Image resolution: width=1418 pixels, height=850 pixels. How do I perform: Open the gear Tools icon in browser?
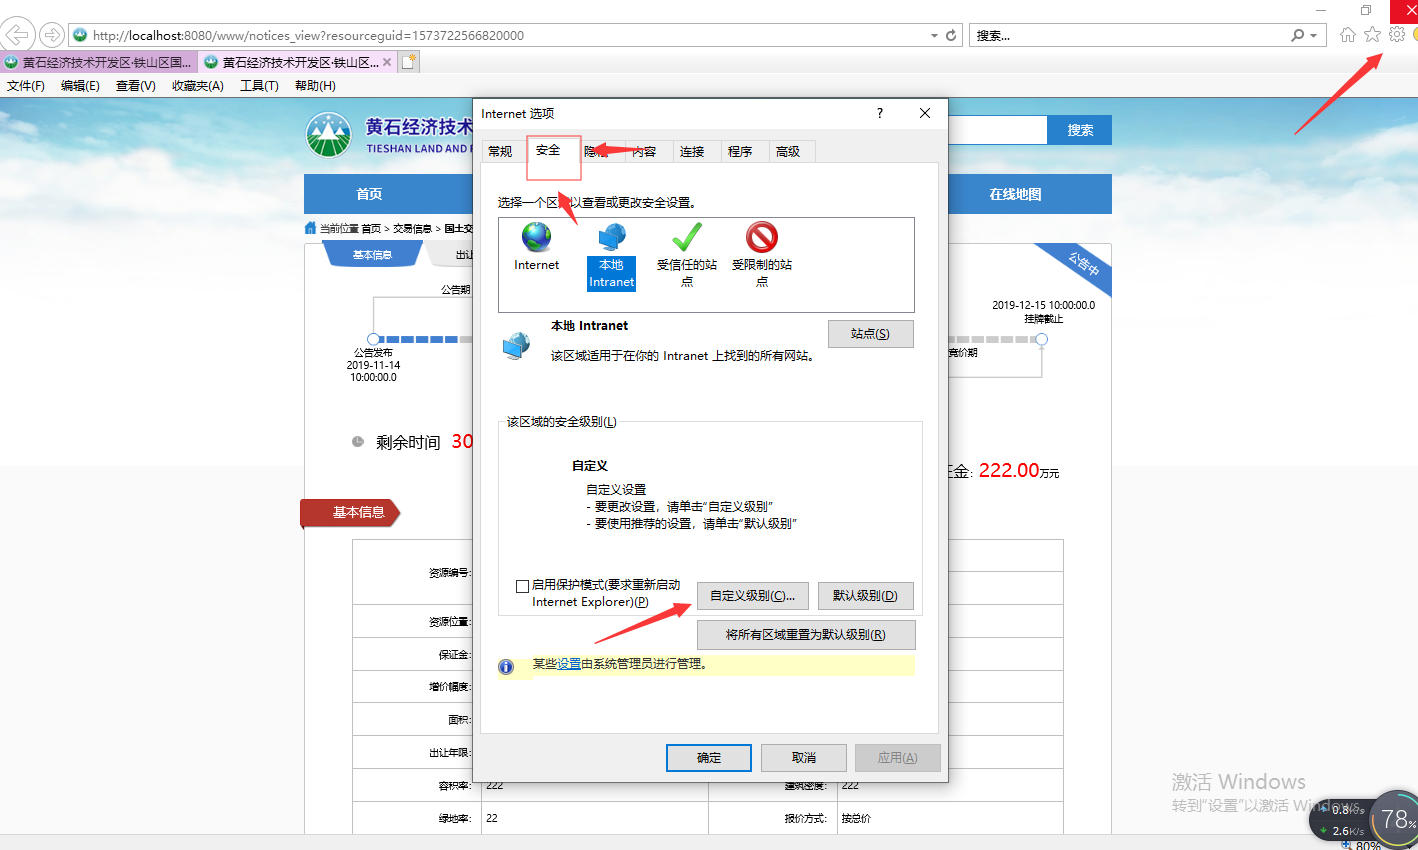coord(1397,35)
